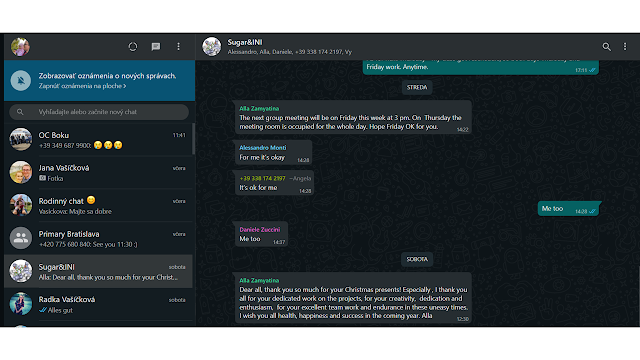Image resolution: width=640 pixels, height=360 pixels.
Task: Click the chat list scrollbar
Action: pos(193,139)
